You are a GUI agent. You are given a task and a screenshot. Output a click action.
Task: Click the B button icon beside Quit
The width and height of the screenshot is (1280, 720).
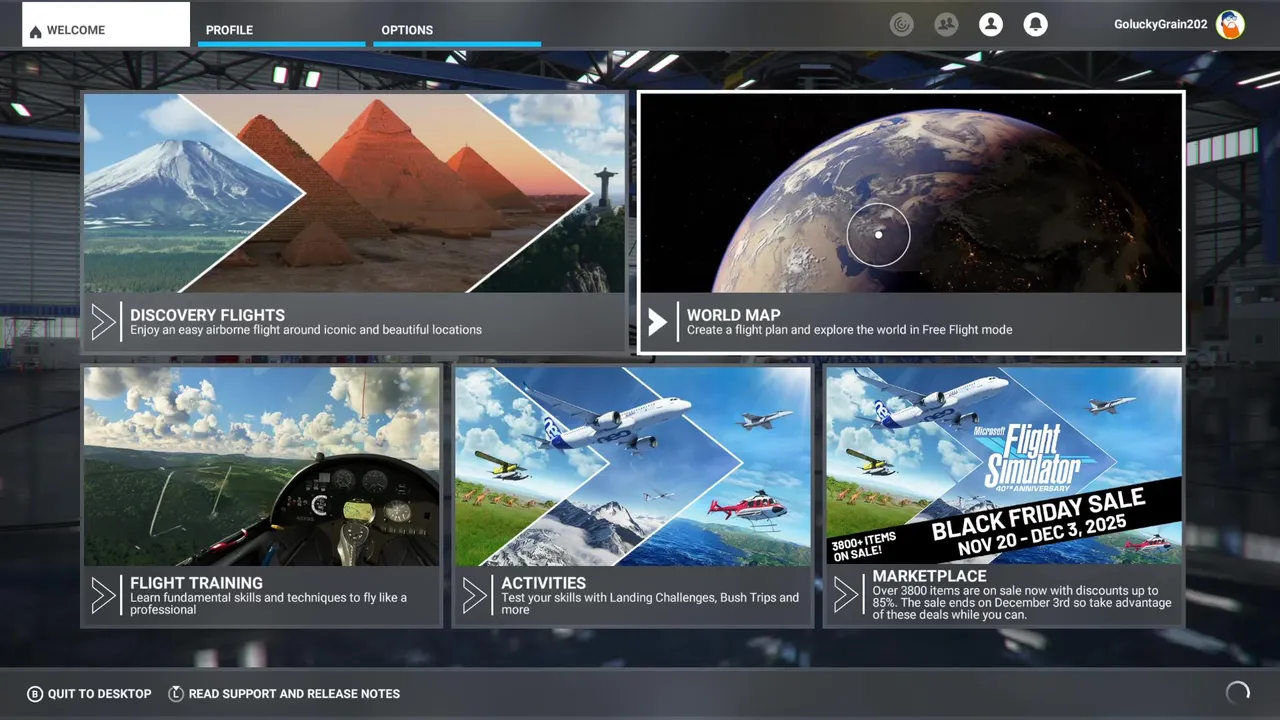(x=35, y=694)
